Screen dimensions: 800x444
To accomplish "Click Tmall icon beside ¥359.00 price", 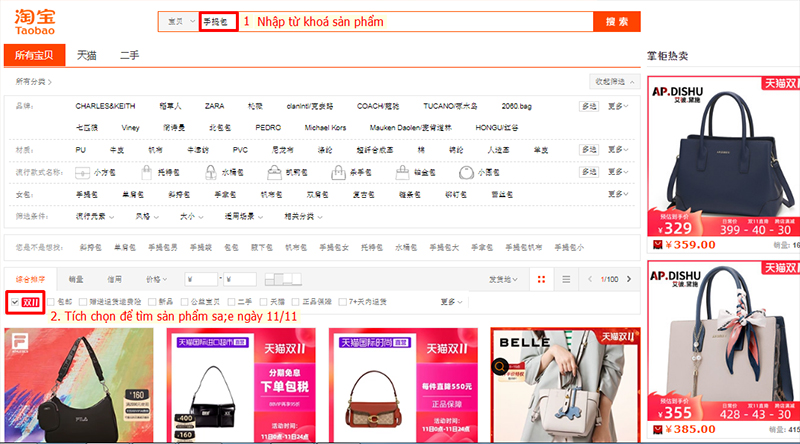I will click(x=658, y=244).
